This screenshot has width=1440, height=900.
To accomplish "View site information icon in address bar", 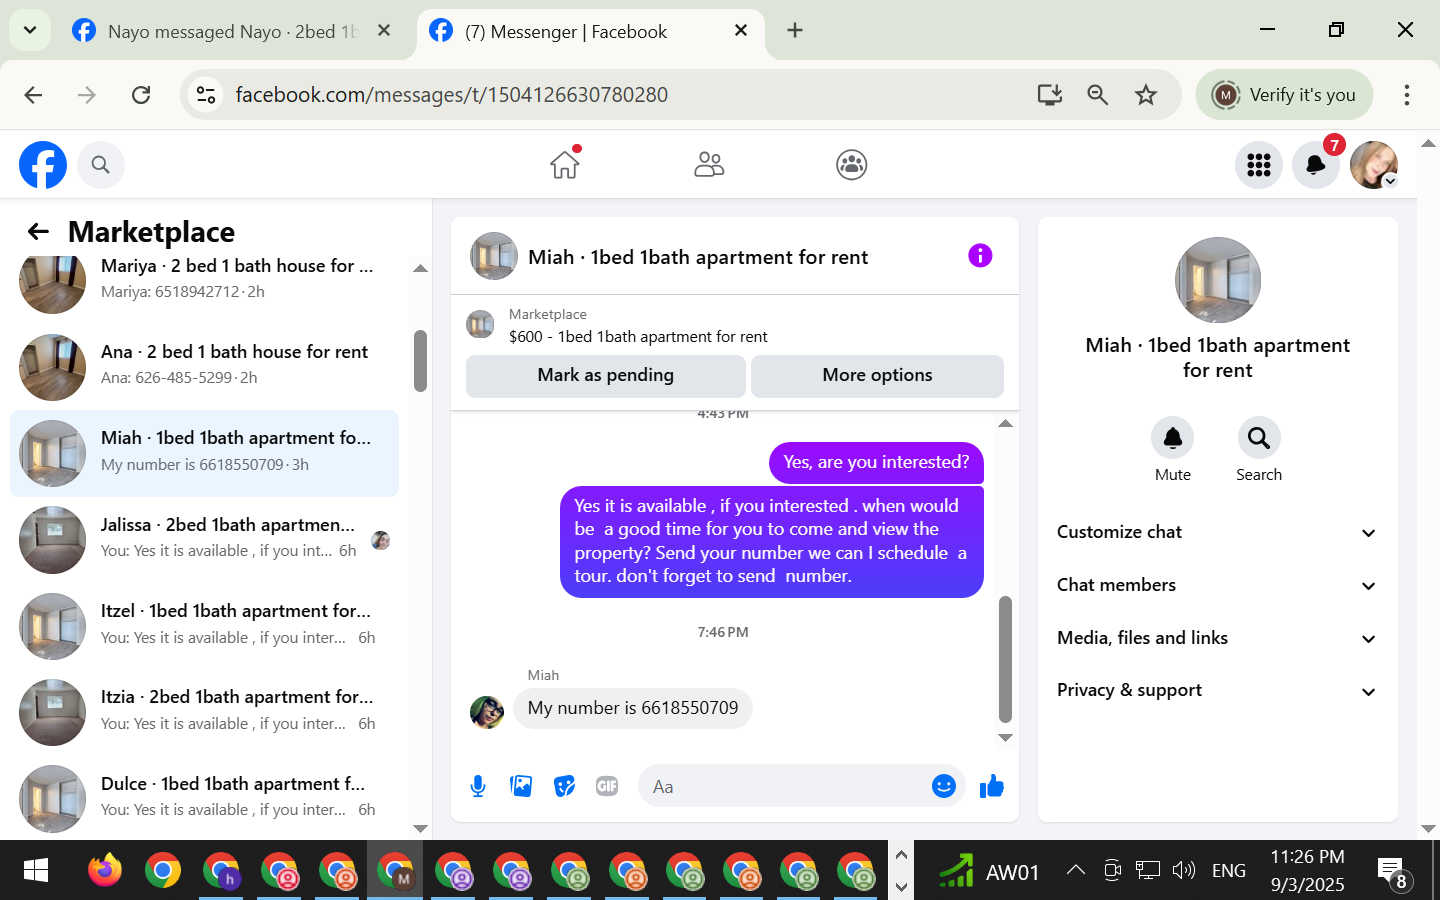I will tap(206, 95).
